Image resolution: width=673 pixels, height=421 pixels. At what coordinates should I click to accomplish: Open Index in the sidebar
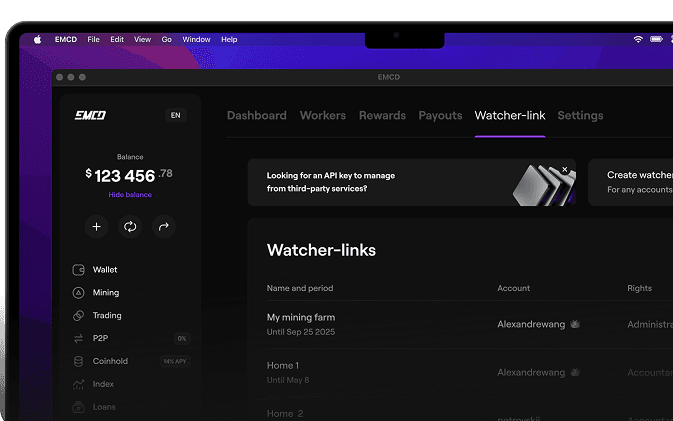[103, 384]
